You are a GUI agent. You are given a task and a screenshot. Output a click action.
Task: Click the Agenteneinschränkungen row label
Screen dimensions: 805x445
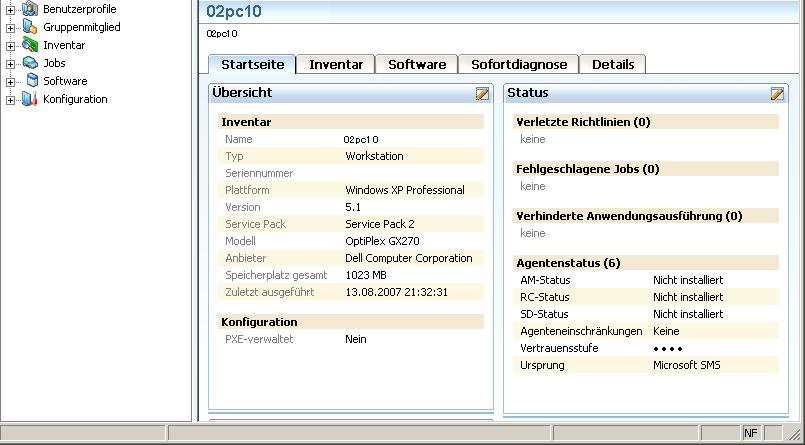tap(581, 331)
